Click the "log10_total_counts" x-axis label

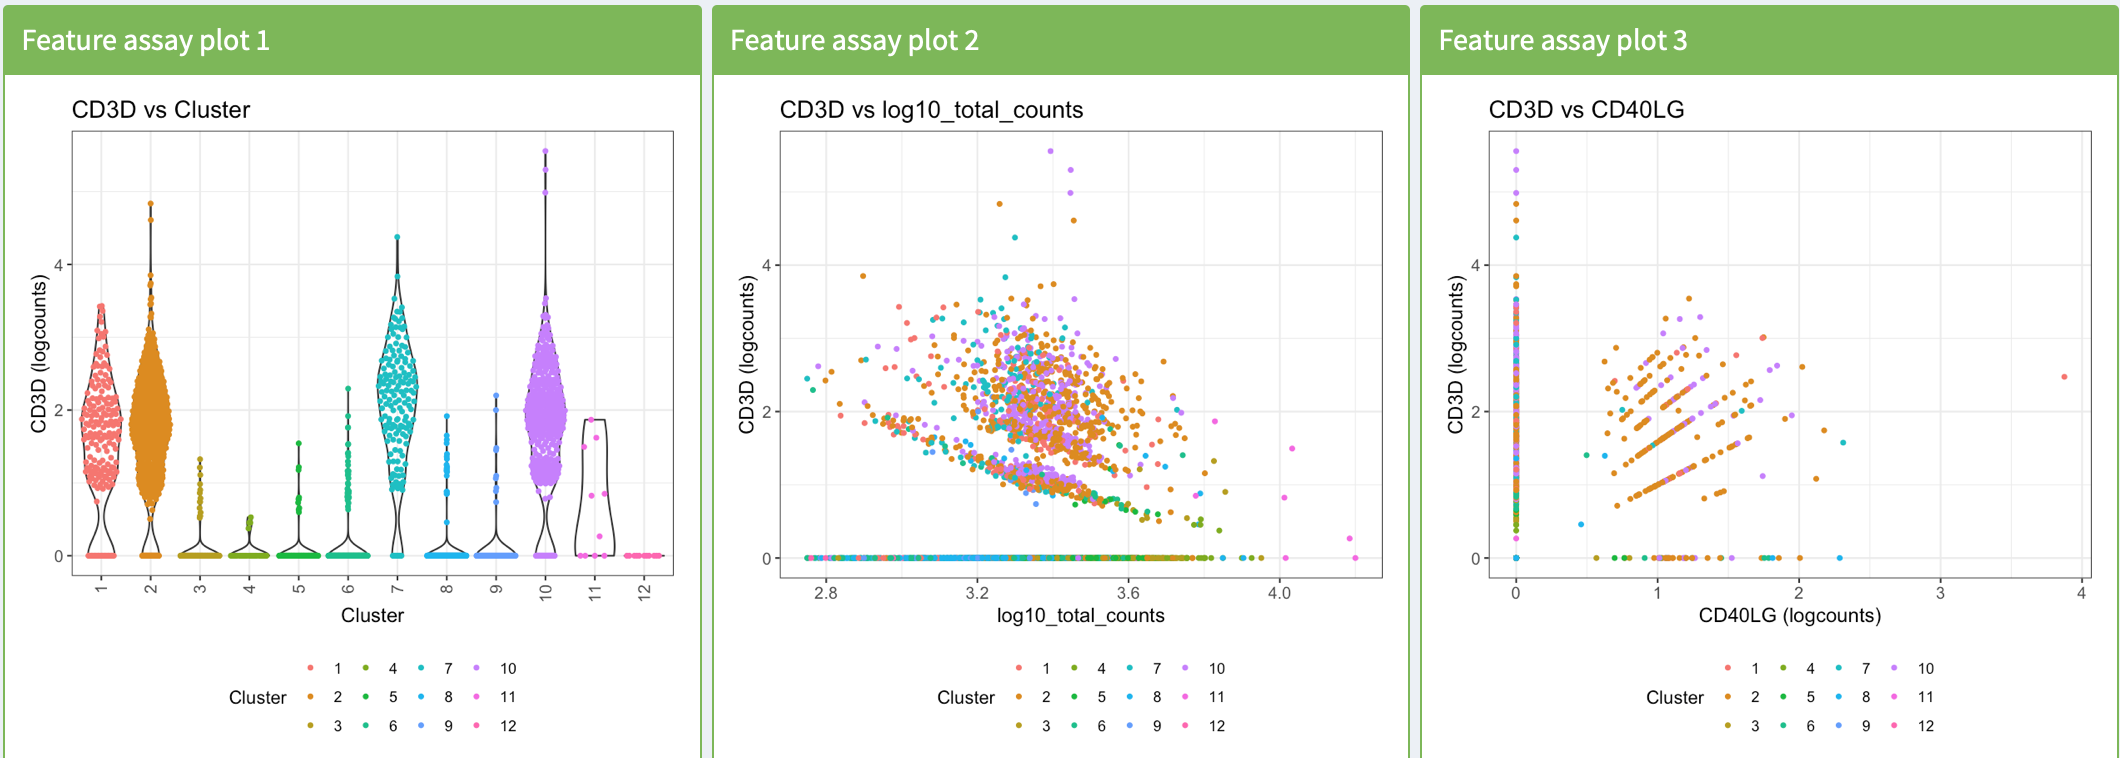click(x=1080, y=616)
